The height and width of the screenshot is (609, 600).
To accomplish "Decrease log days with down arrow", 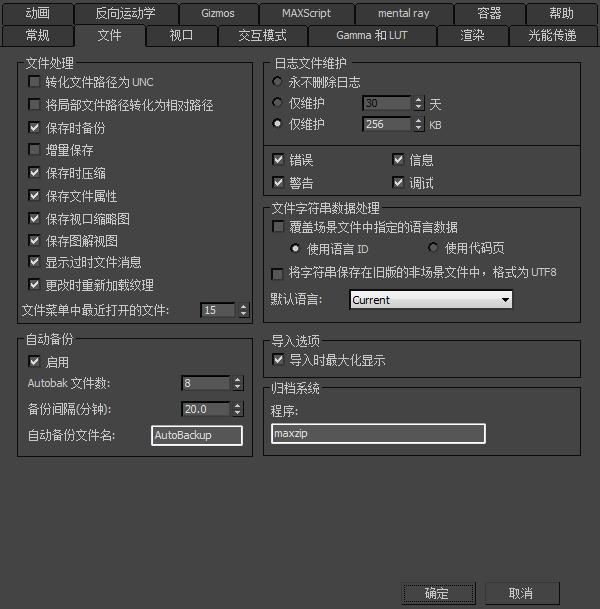I will 418,107.
